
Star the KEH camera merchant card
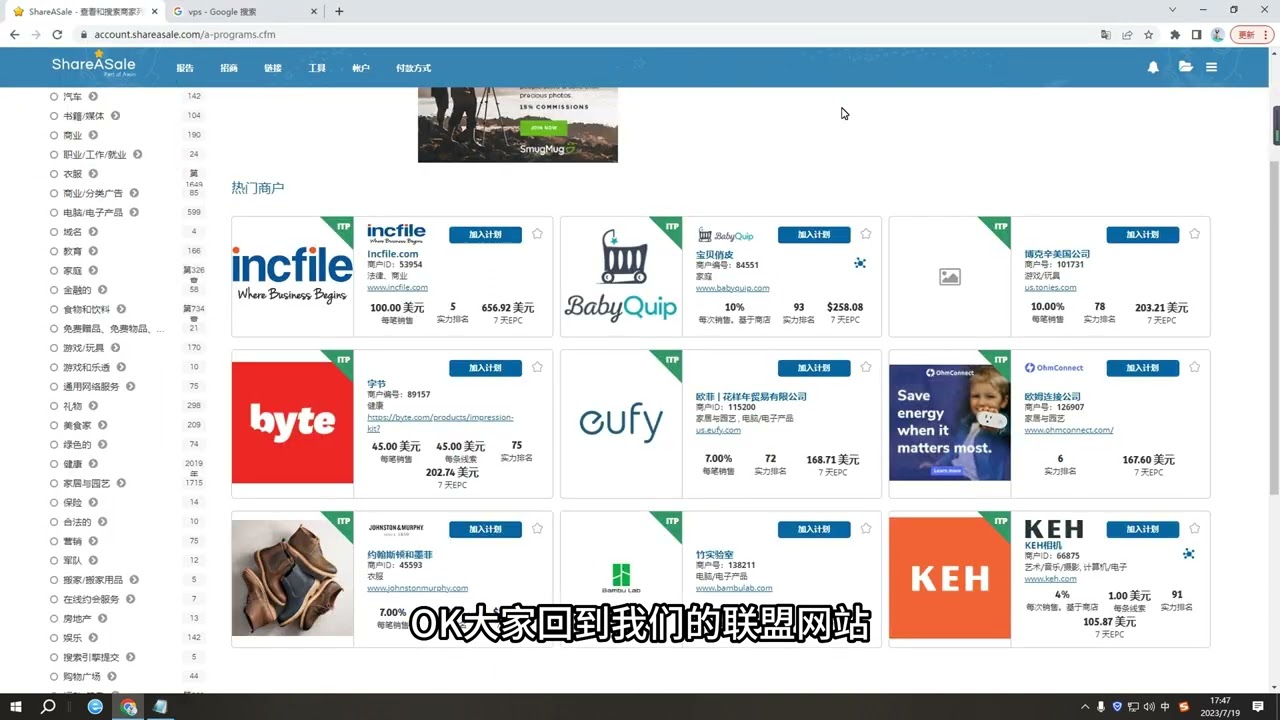[x=1195, y=529]
